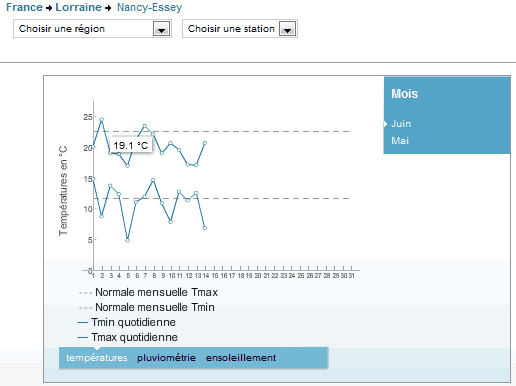This screenshot has height=386, width=516.
Task: Click the white arrow marker beside Juin
Action: pyautogui.click(x=385, y=124)
